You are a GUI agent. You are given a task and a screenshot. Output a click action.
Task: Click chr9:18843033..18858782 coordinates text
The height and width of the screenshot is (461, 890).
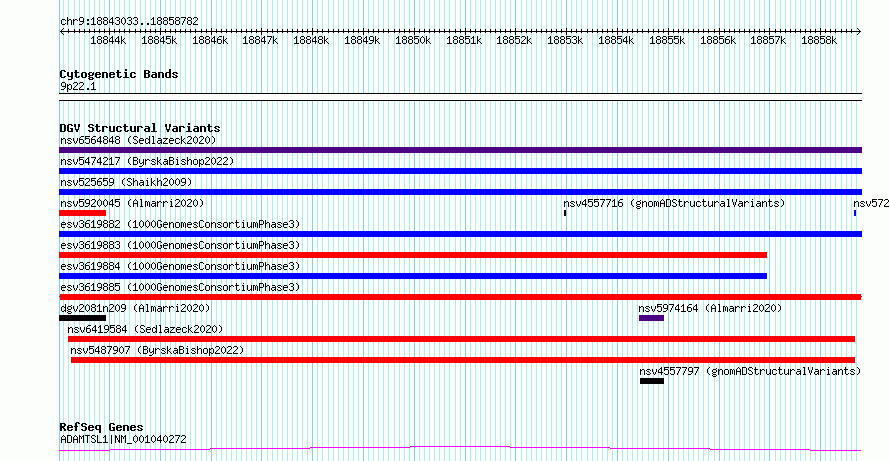[x=129, y=22]
